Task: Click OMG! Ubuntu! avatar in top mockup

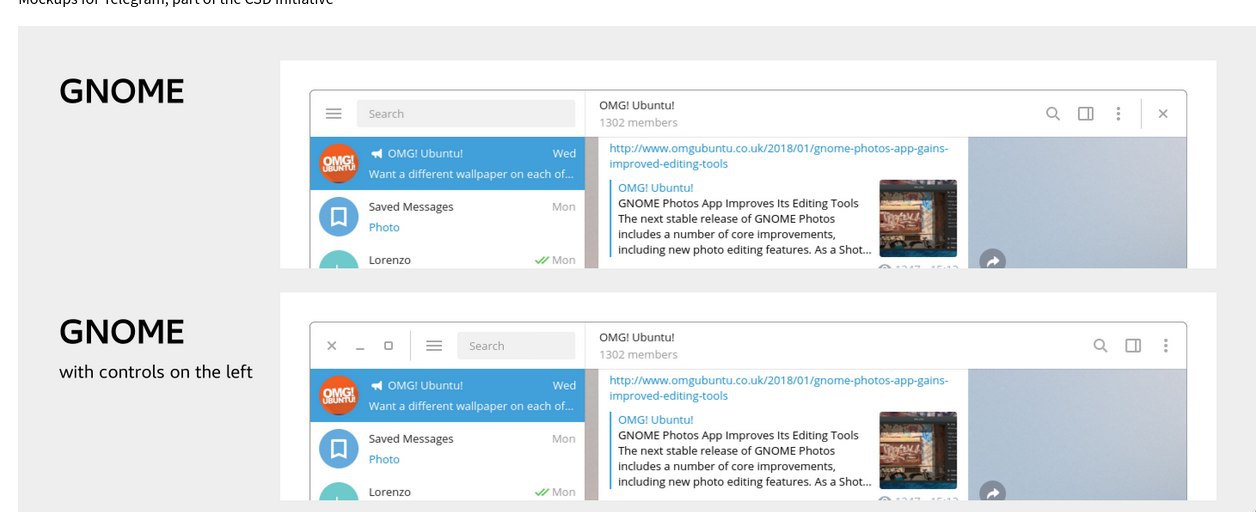Action: 339,163
